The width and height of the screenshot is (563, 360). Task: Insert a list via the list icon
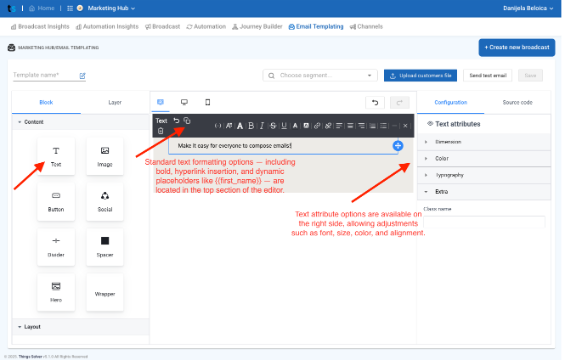(383, 126)
